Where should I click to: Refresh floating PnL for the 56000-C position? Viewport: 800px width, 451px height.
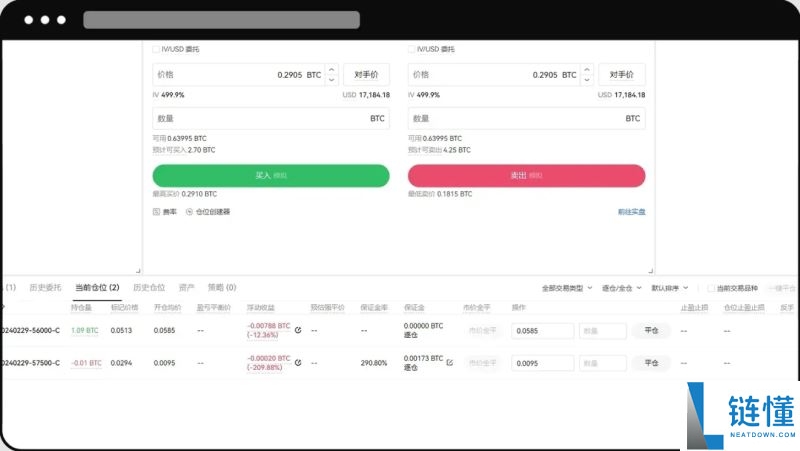click(298, 330)
